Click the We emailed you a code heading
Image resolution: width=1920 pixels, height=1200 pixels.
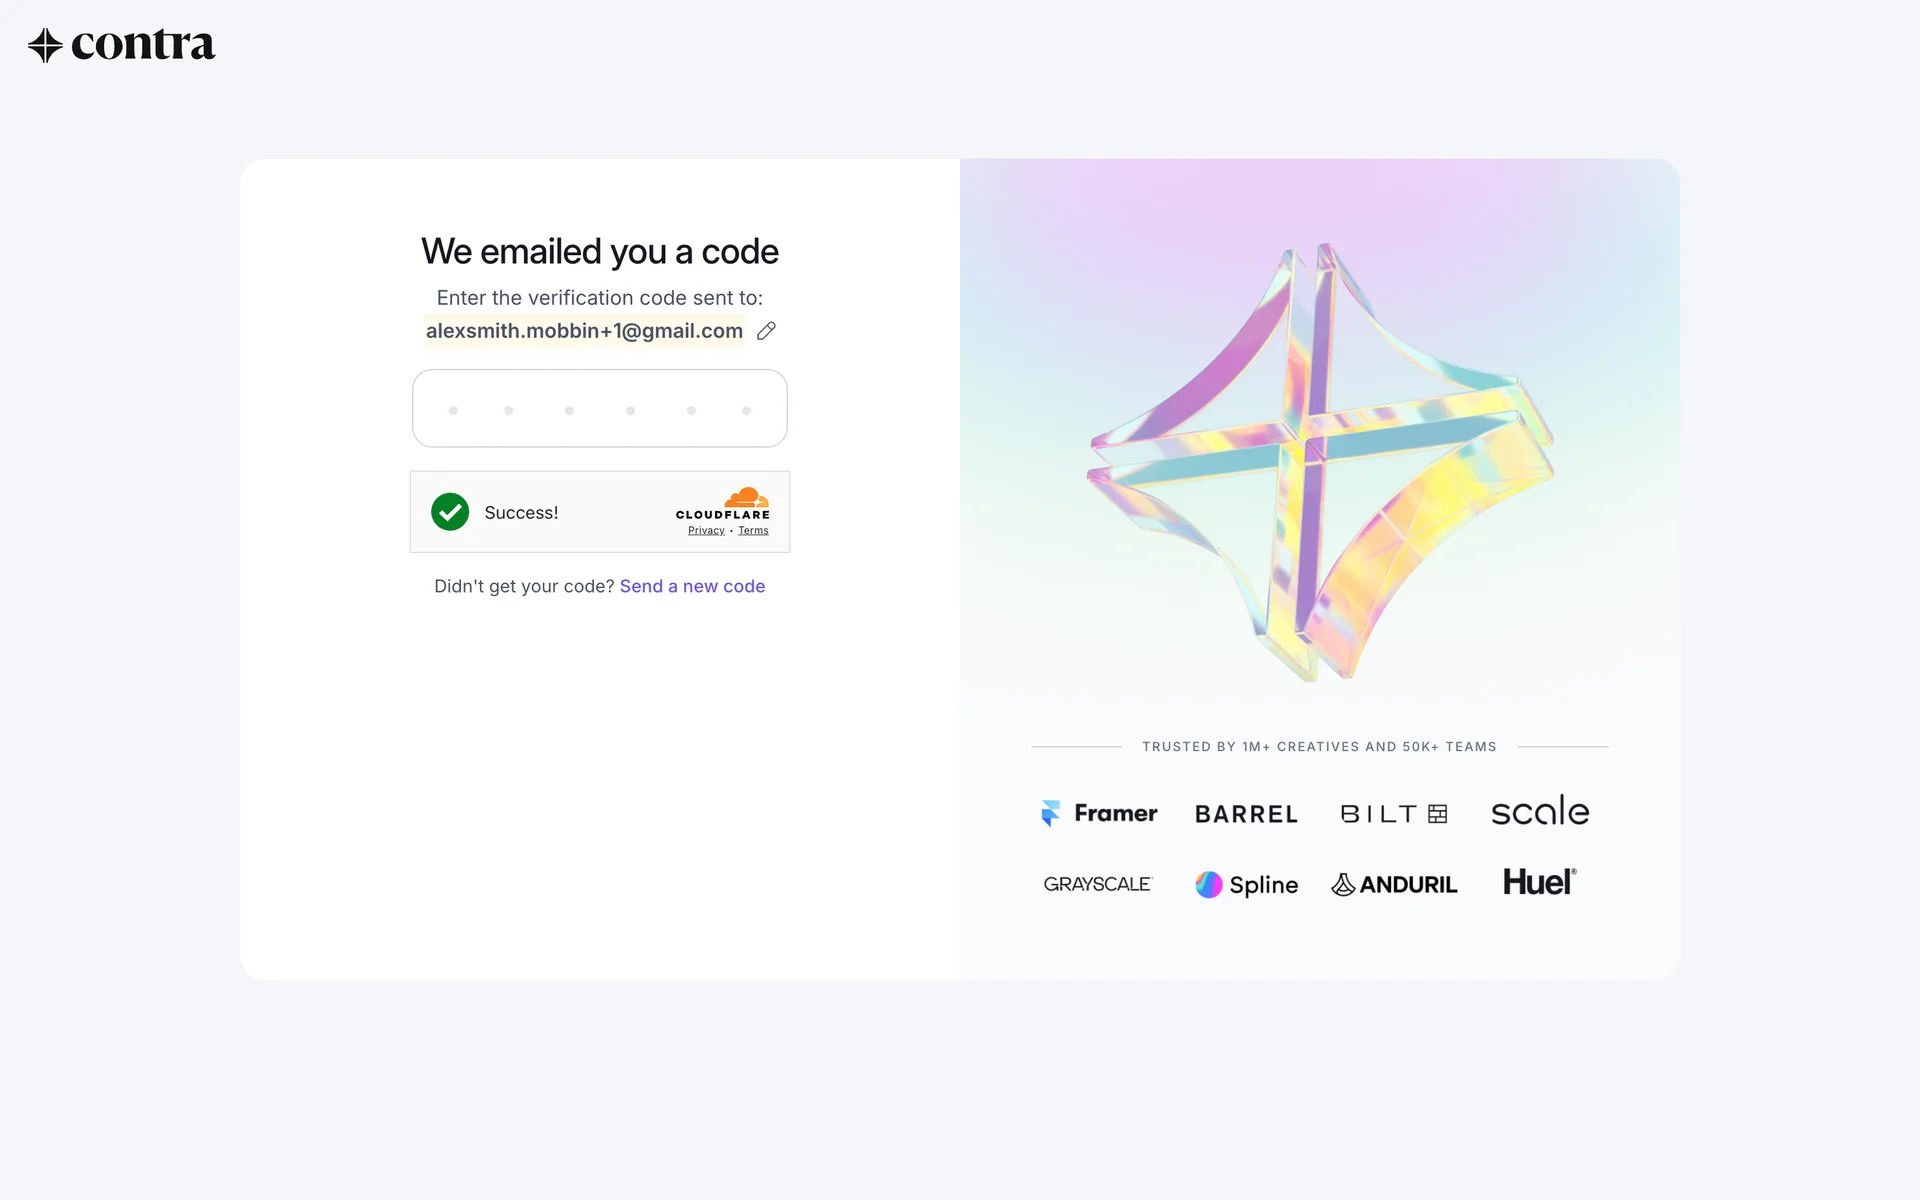click(600, 252)
